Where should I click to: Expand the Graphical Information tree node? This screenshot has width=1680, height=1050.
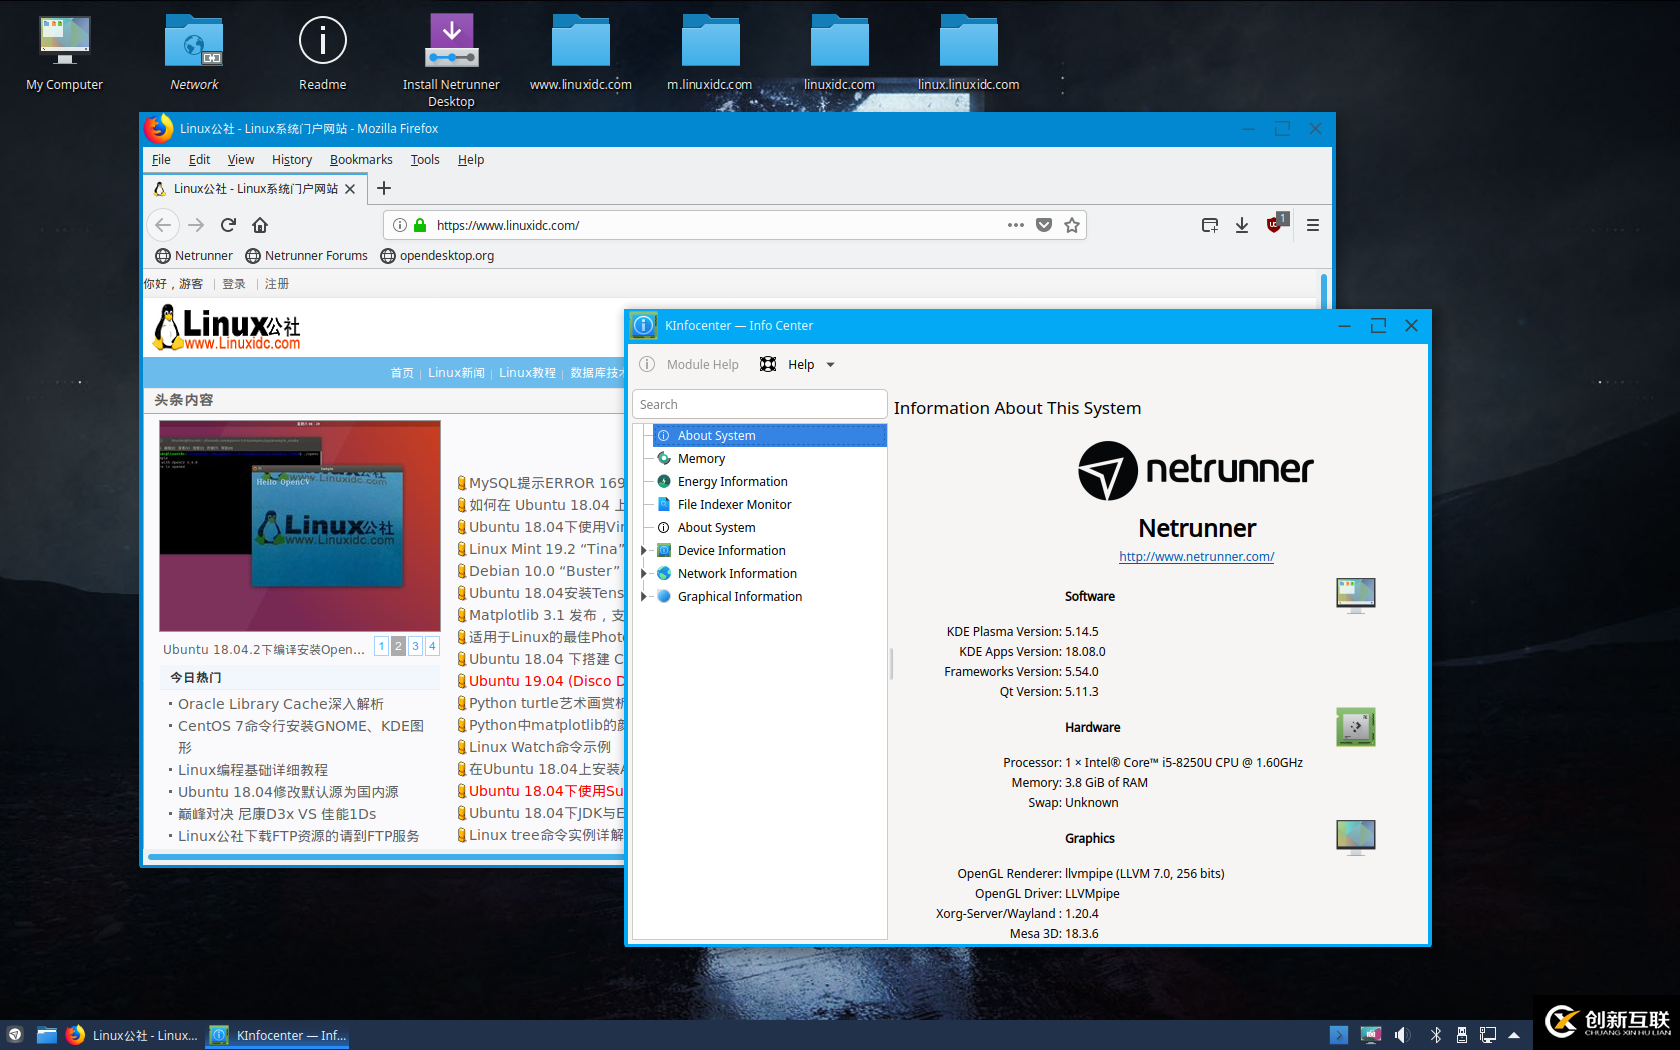tap(643, 597)
